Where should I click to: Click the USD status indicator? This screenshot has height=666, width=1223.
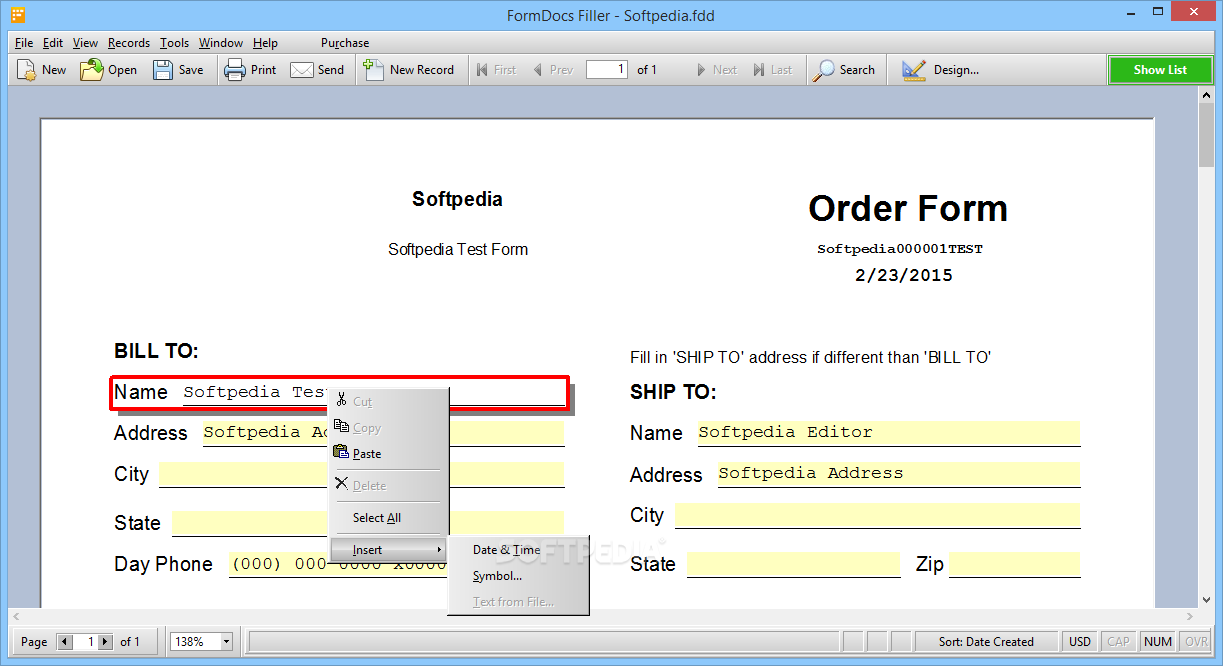click(1080, 642)
